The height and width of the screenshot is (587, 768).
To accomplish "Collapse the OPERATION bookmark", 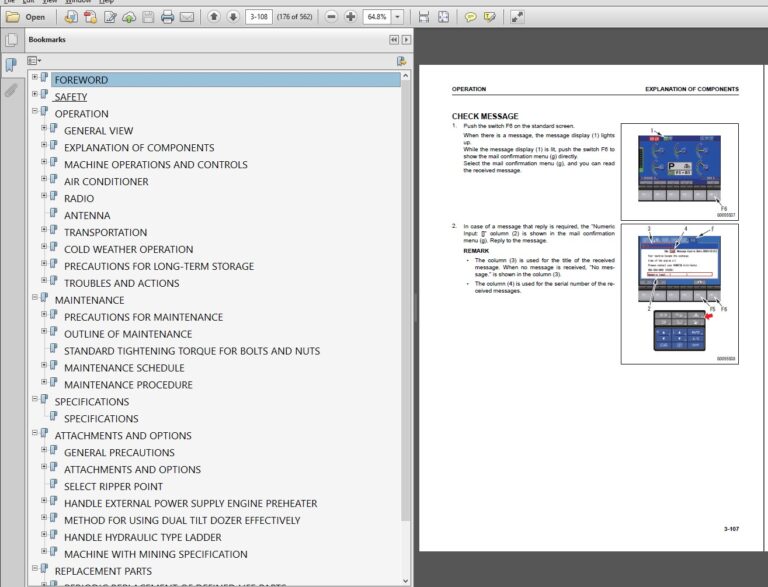I will pyautogui.click(x=35, y=111).
